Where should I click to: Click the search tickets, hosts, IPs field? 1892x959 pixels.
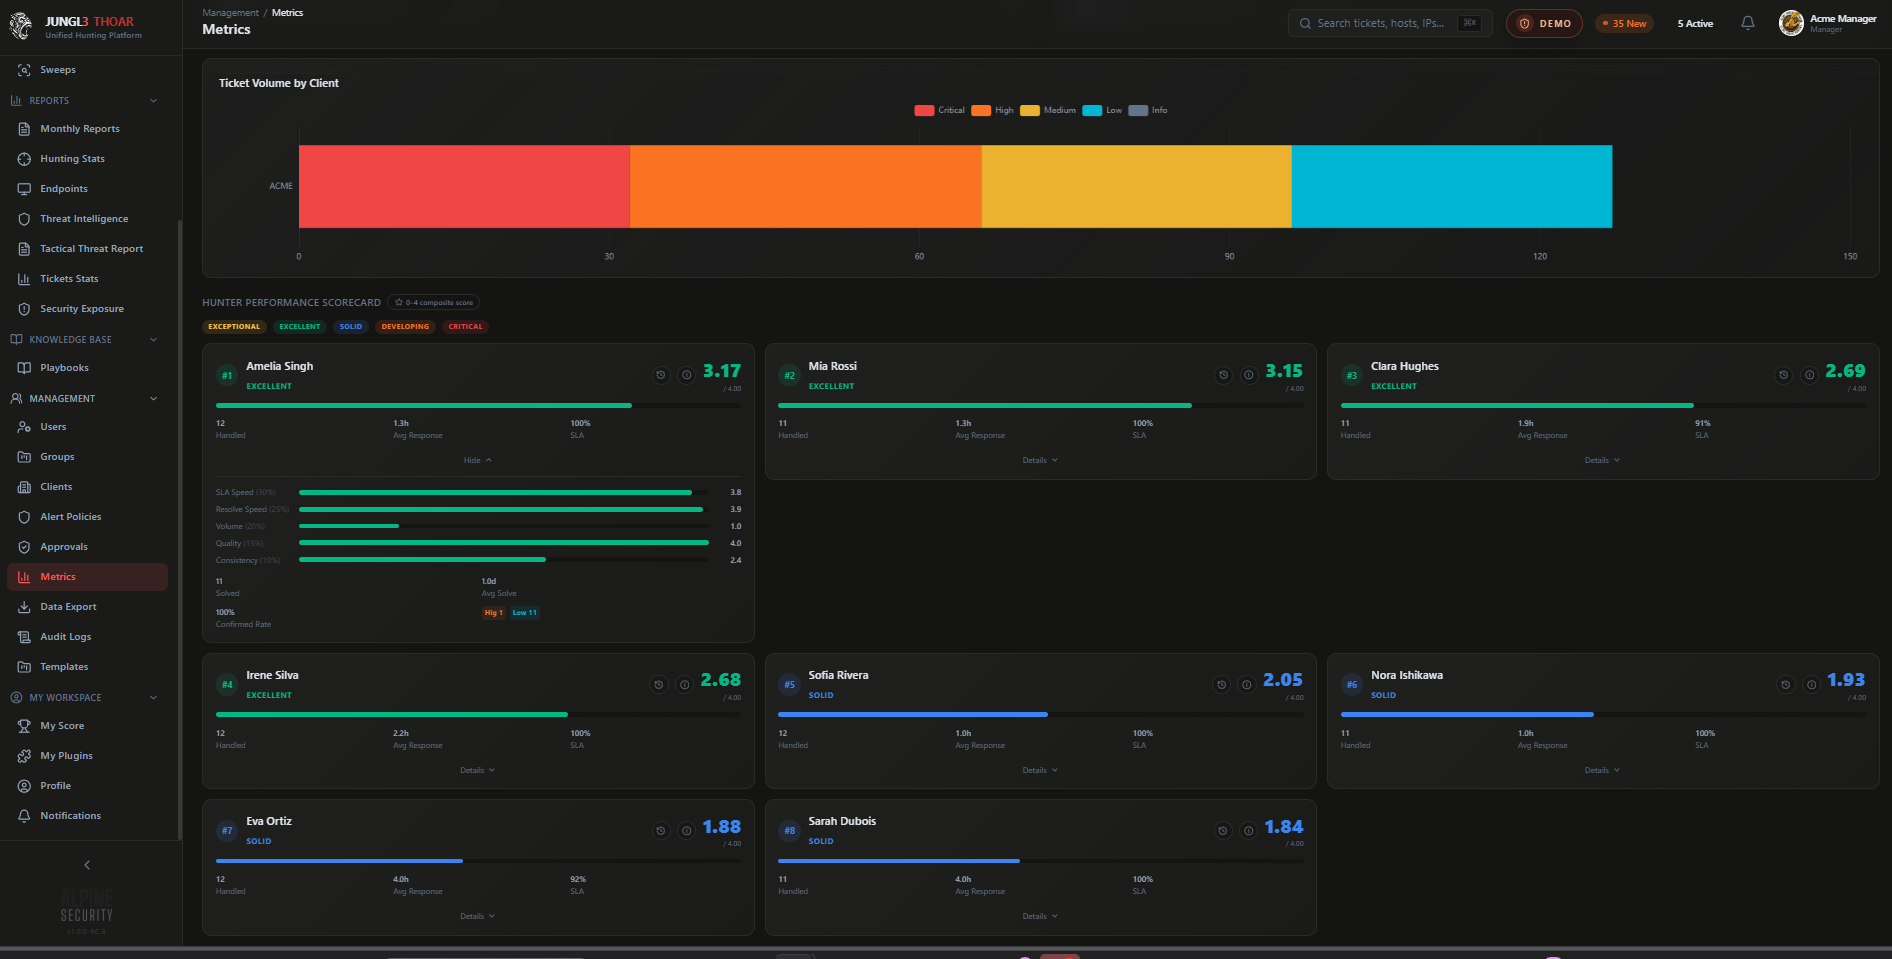(1390, 23)
